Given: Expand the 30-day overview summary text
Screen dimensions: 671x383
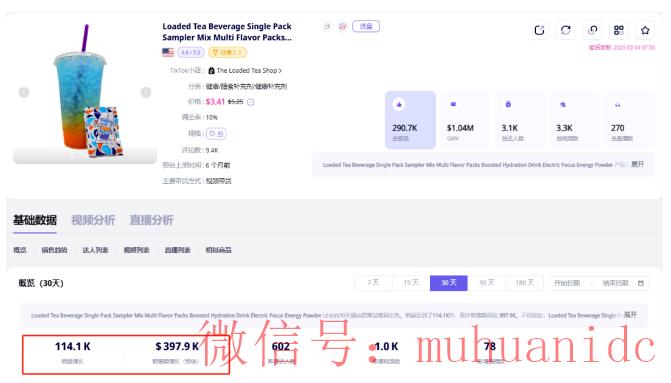Looking at the screenshot, I should point(630,315).
